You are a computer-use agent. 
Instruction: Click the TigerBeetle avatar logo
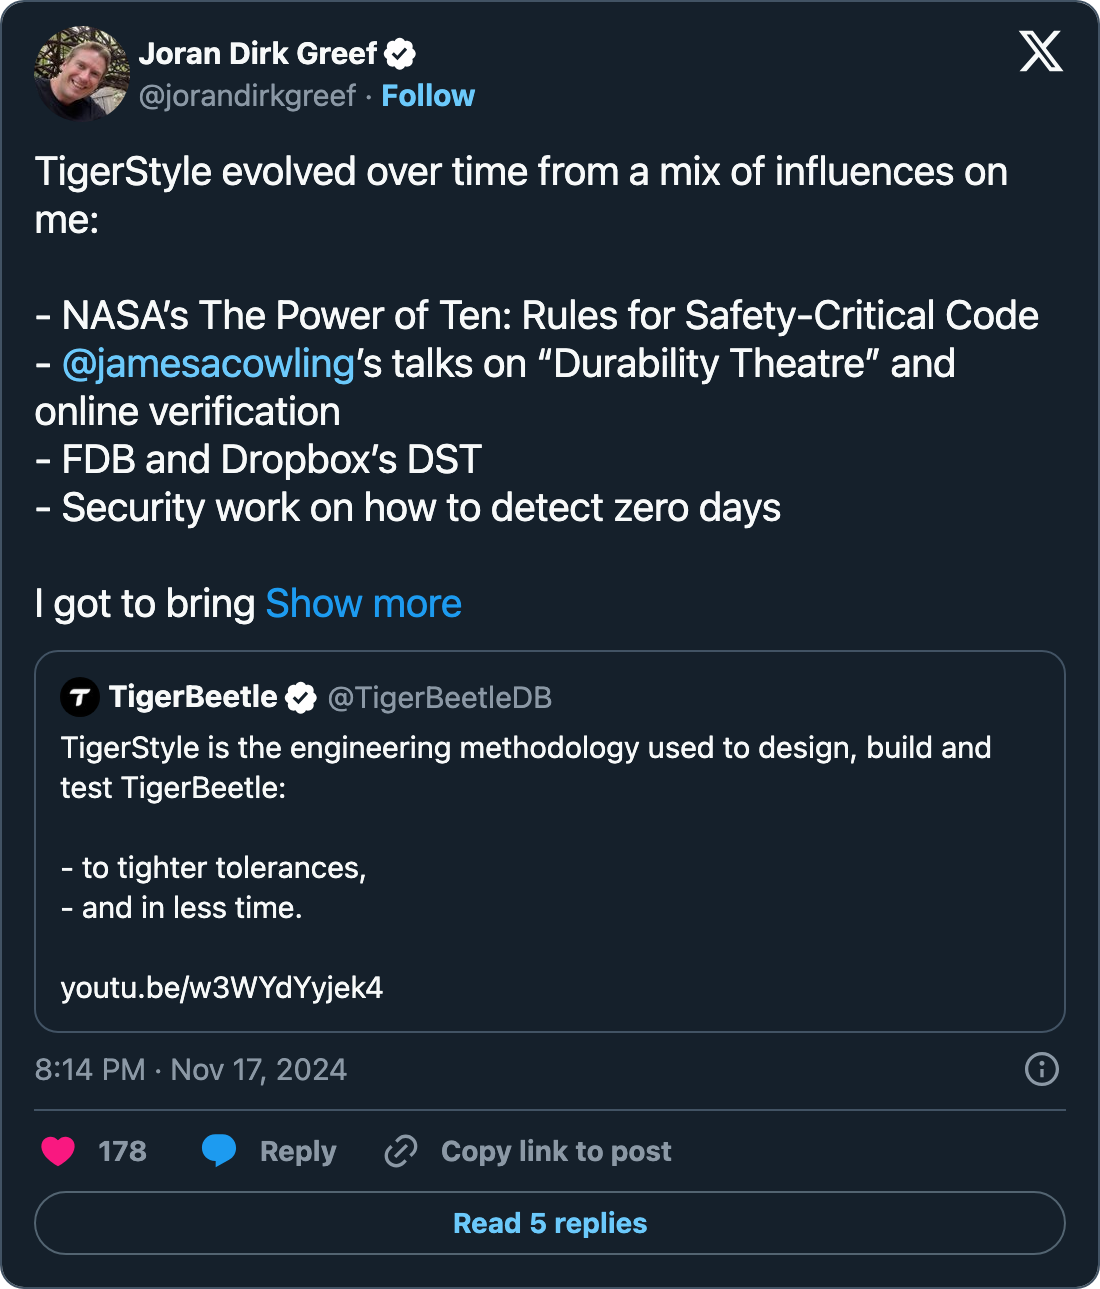click(x=80, y=697)
